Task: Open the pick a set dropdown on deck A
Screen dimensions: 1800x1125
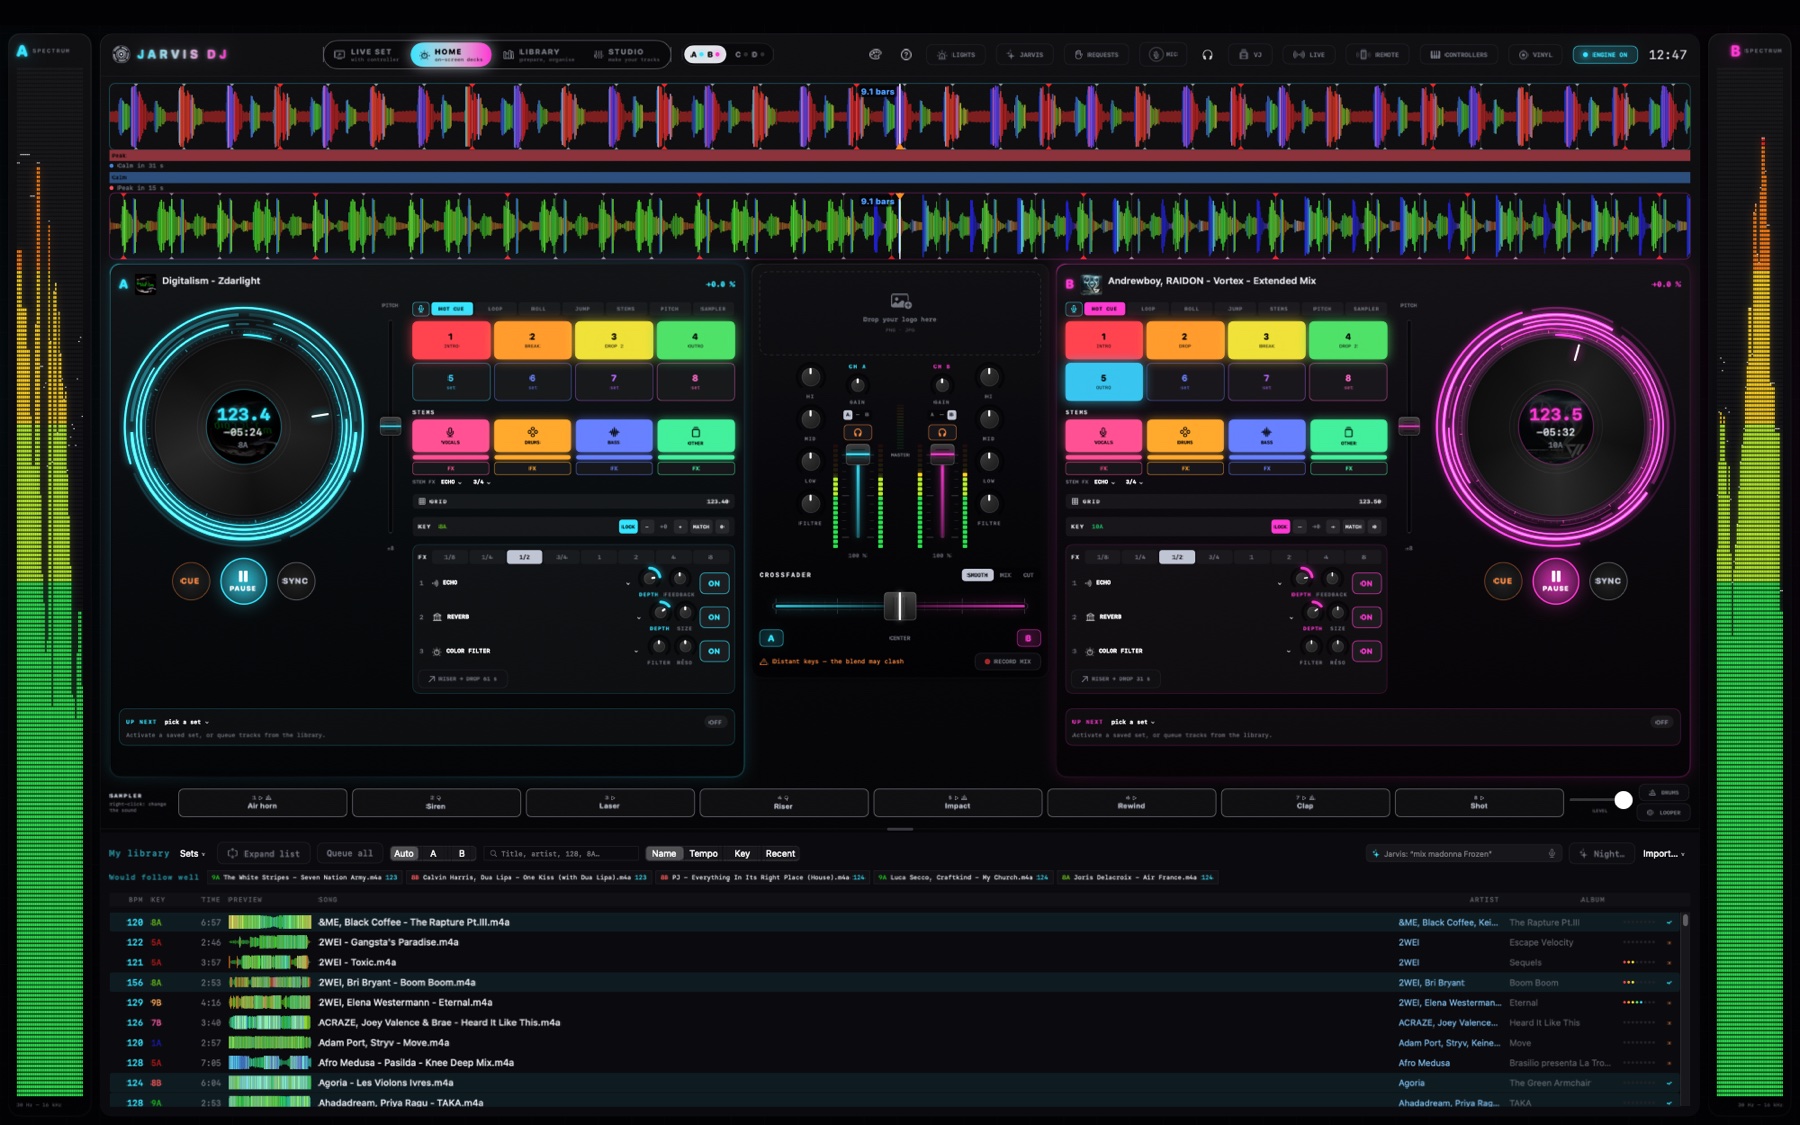Action: point(186,722)
